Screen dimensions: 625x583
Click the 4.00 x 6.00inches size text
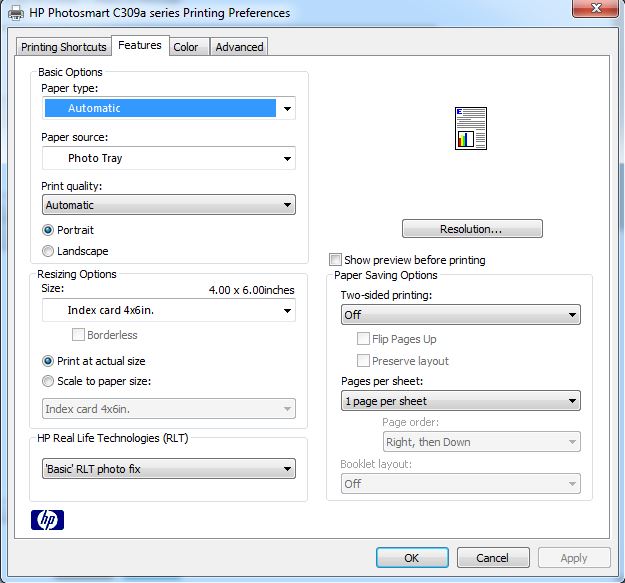(x=252, y=290)
